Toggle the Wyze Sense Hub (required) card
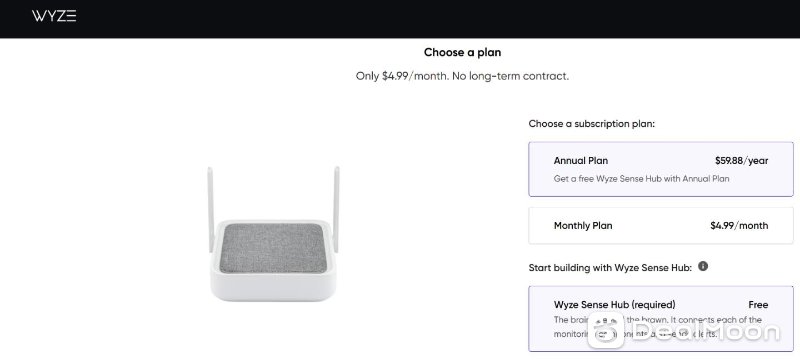 [x=661, y=319]
